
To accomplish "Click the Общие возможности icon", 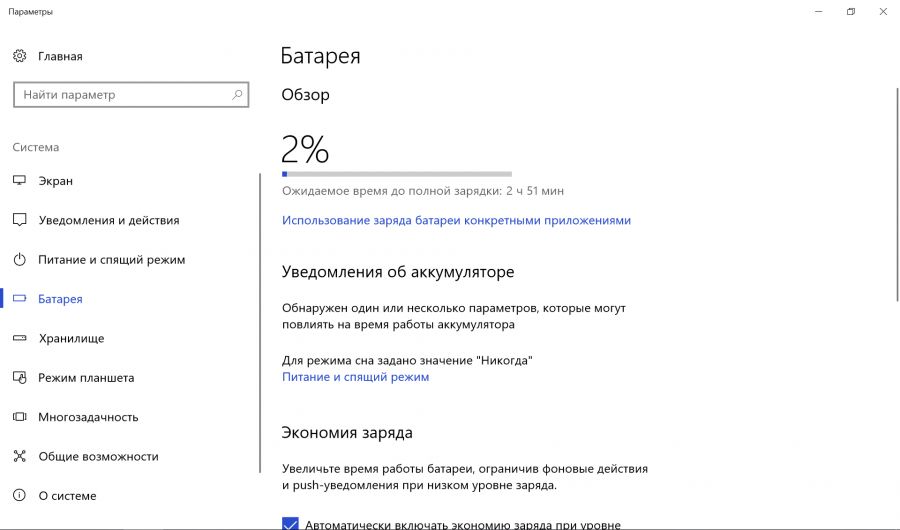I will tap(19, 456).
